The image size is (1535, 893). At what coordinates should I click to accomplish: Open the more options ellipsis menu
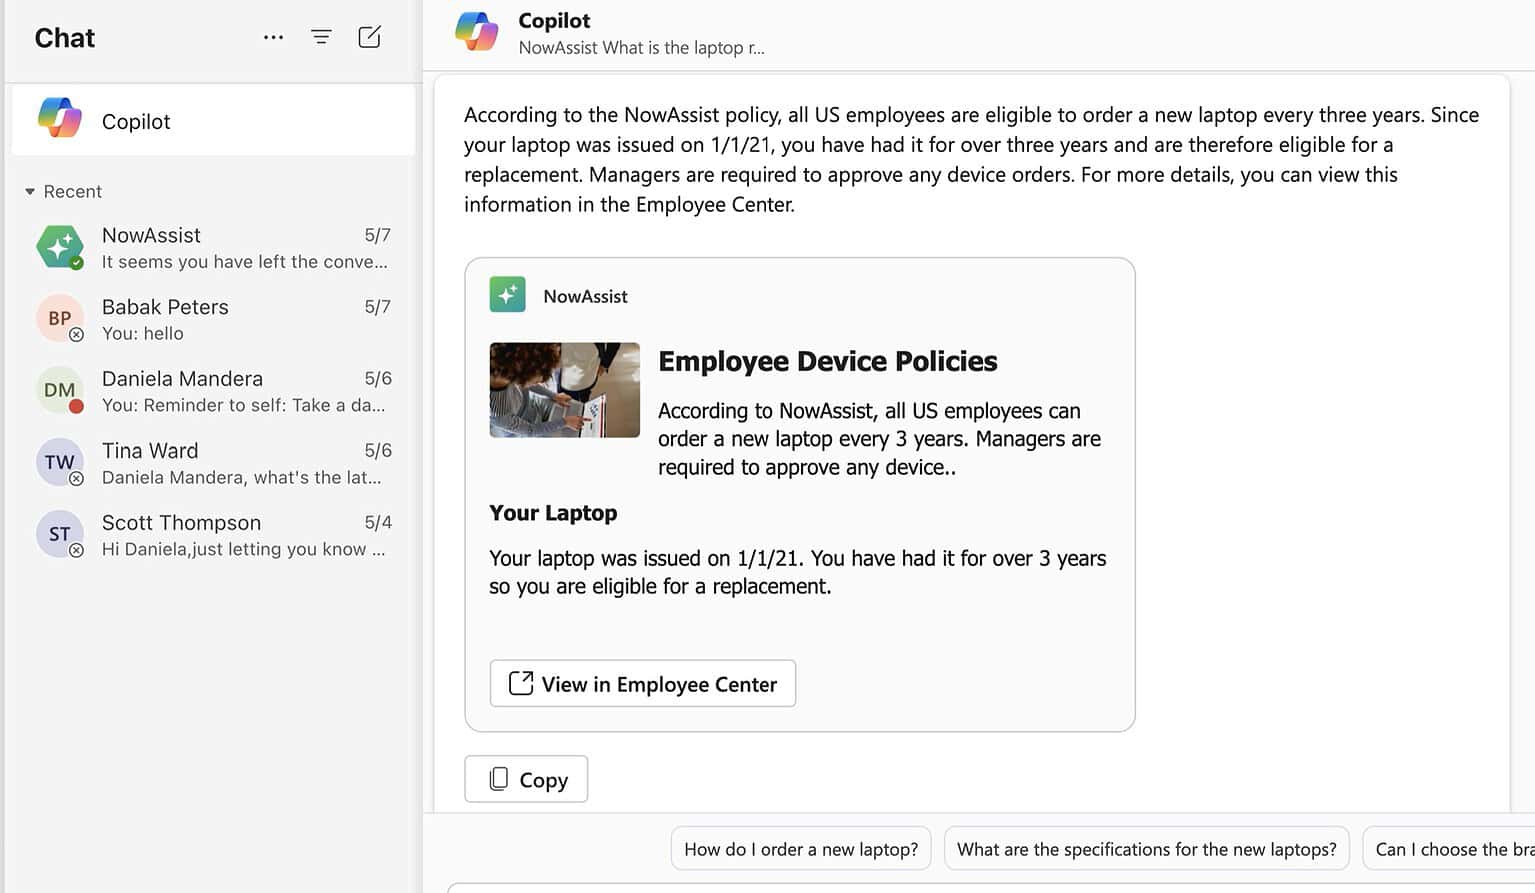273,36
